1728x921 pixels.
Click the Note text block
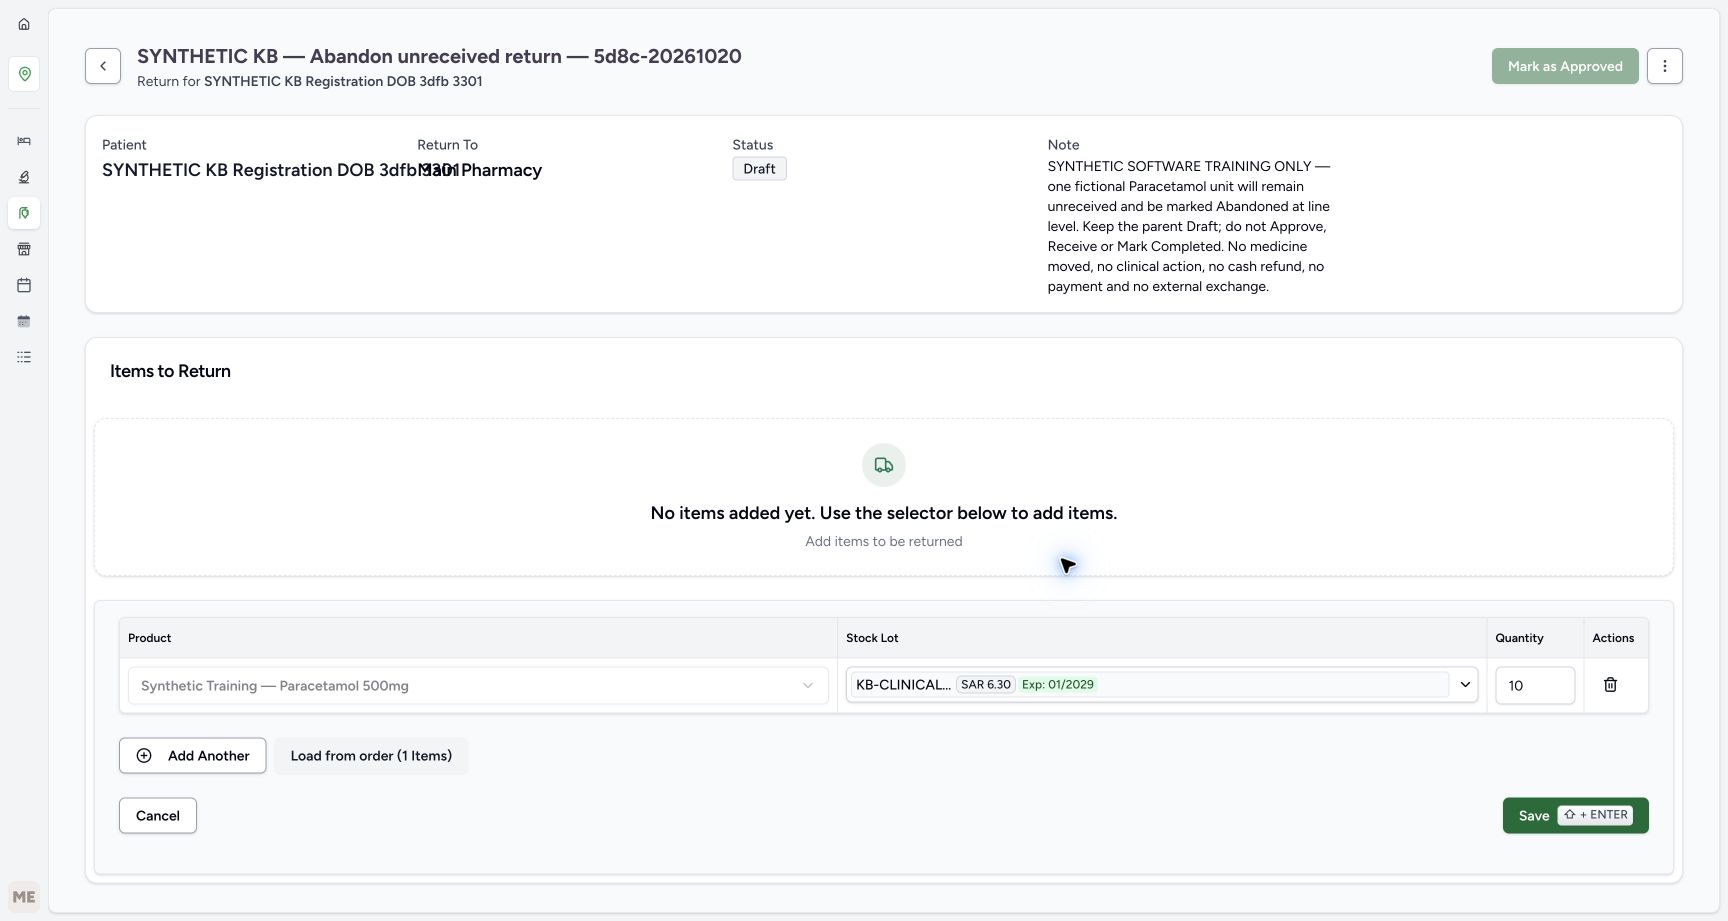click(x=1189, y=226)
